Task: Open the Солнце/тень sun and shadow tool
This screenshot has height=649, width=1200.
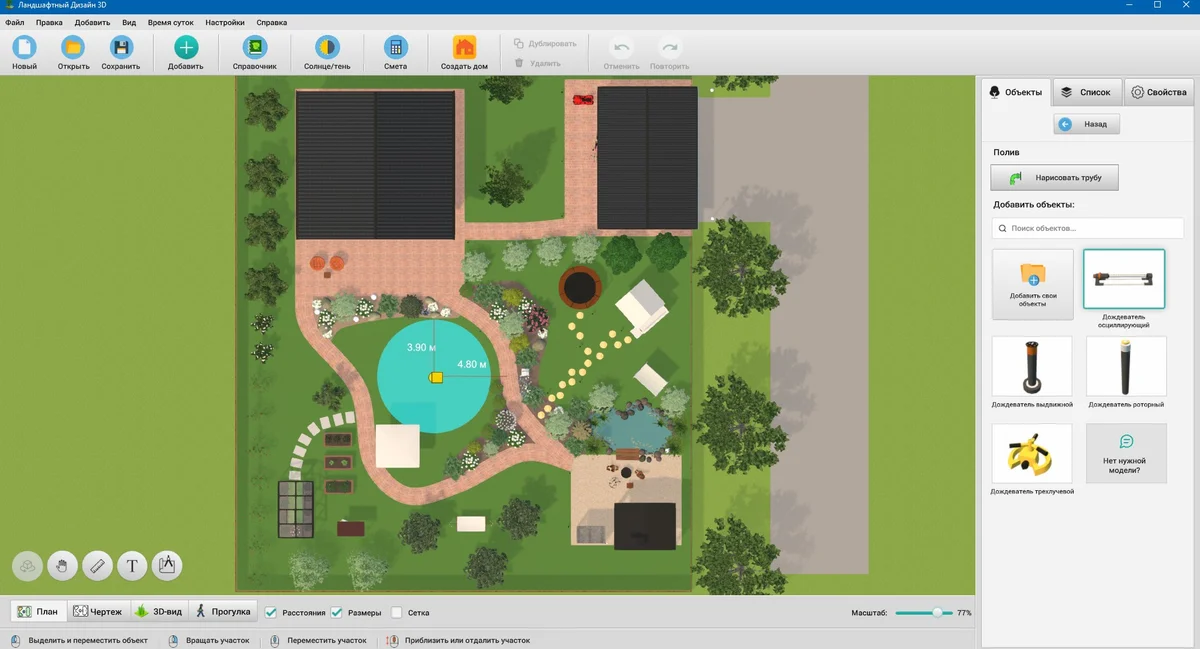Action: click(327, 52)
